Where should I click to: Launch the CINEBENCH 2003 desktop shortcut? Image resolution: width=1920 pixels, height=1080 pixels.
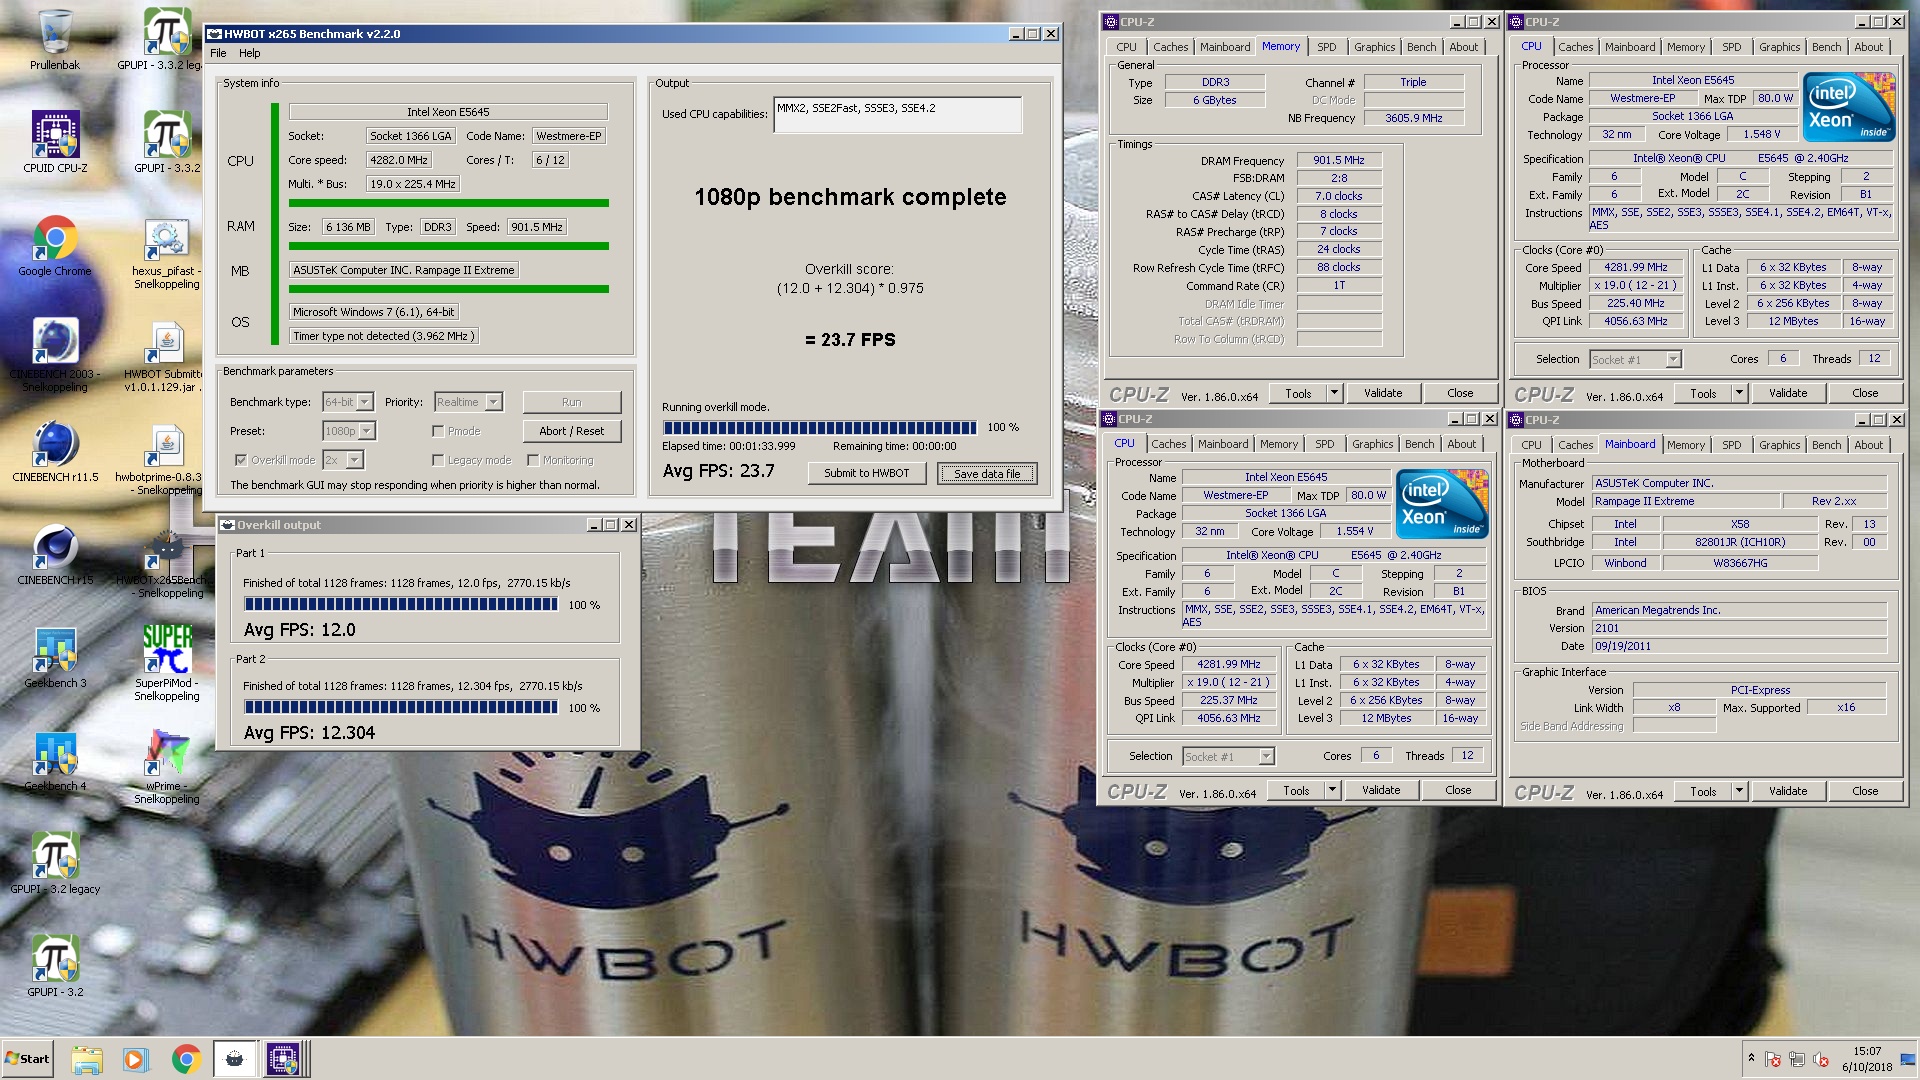click(x=55, y=355)
